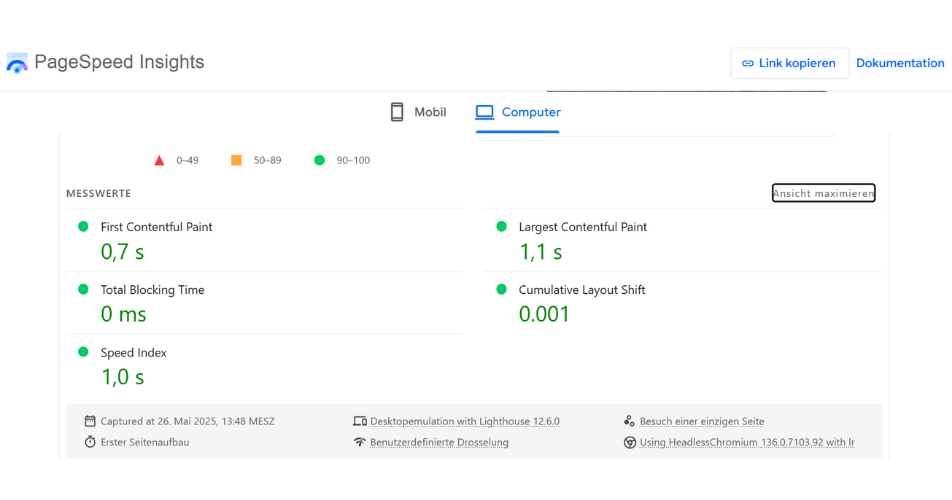The height and width of the screenshot is (500, 952).
Task: Click the 0 ms value
Action: [123, 314]
